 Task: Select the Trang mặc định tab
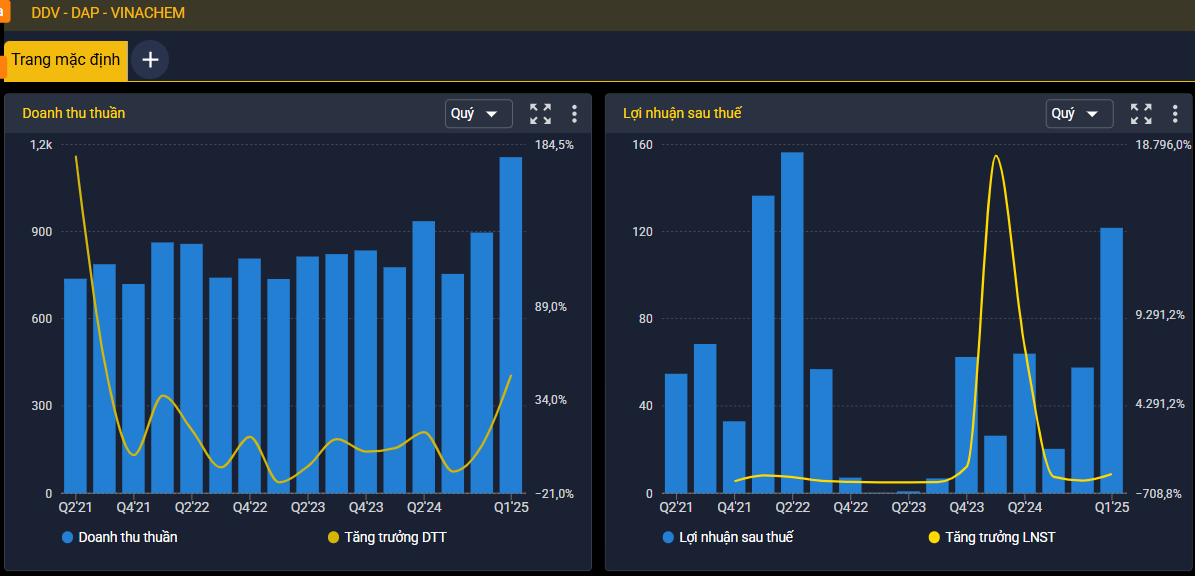[x=66, y=59]
